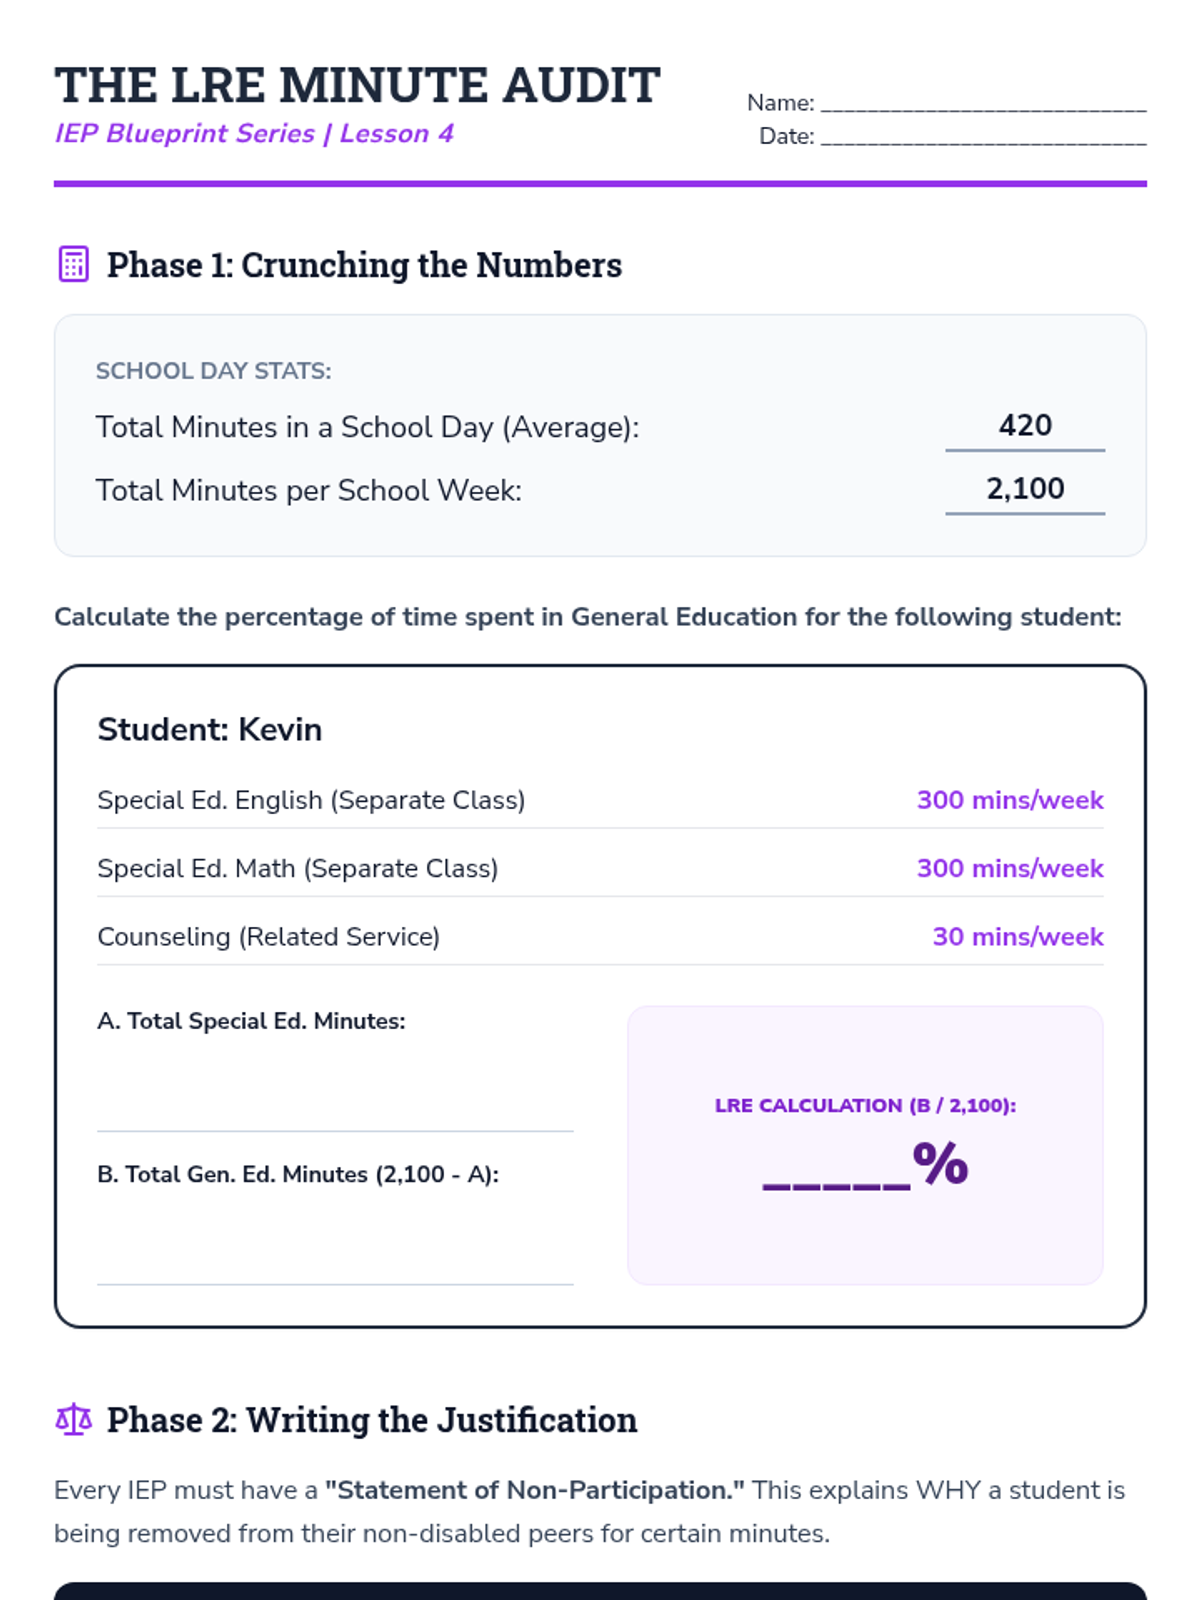1200x1600 pixels.
Task: Click the 2,100 minutes per week value
Action: [x=1025, y=489]
